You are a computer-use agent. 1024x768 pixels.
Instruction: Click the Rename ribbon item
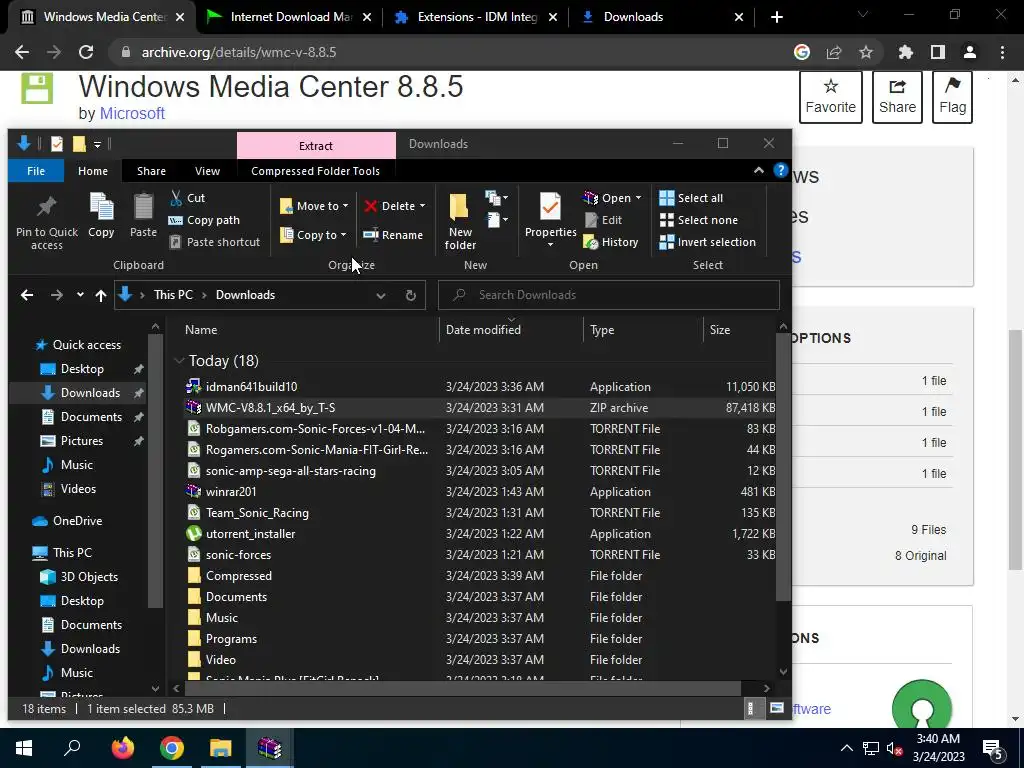click(393, 235)
